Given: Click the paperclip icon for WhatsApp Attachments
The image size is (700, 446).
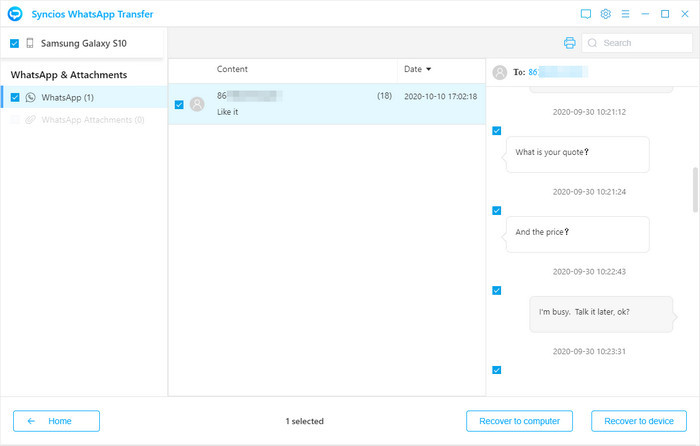Looking at the screenshot, I should 30,120.
